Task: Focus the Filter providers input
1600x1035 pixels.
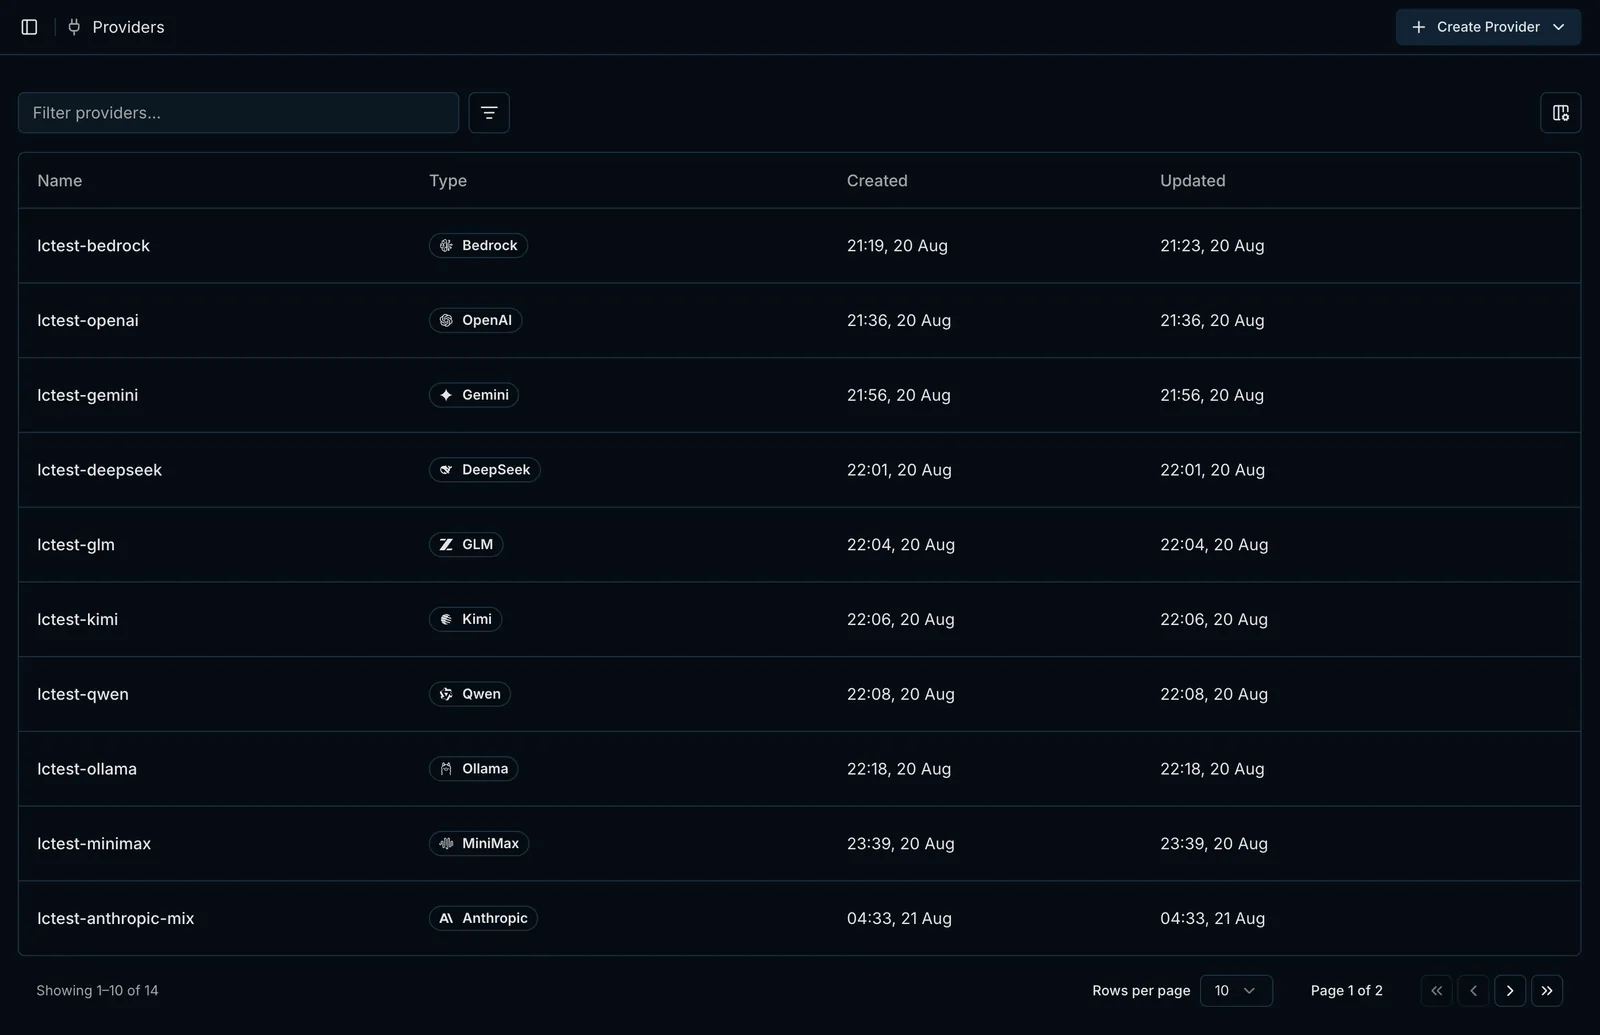Action: [238, 113]
